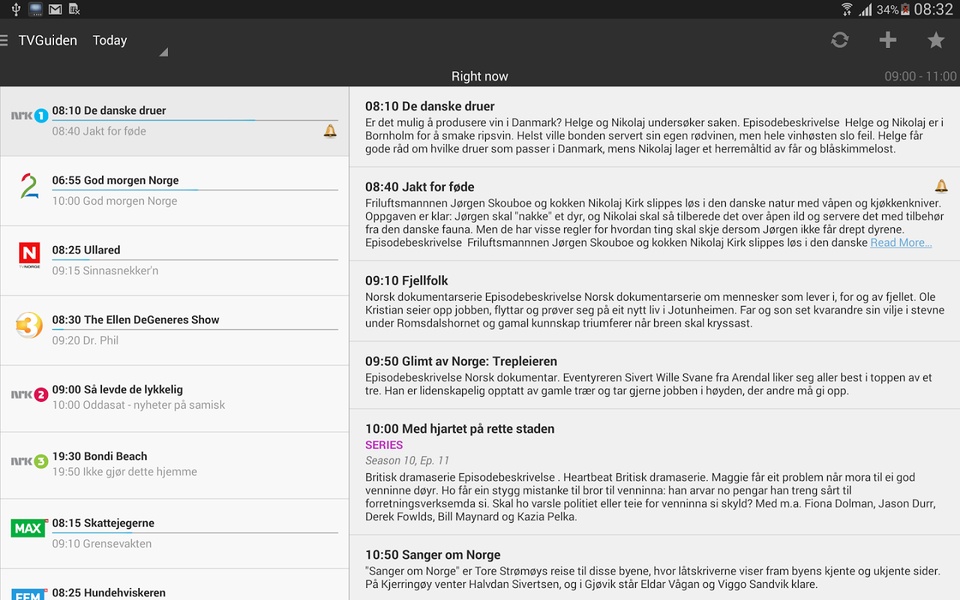Screen dimensions: 960x600
Task: Tap the refresh icon in the top bar
Action: (x=839, y=40)
